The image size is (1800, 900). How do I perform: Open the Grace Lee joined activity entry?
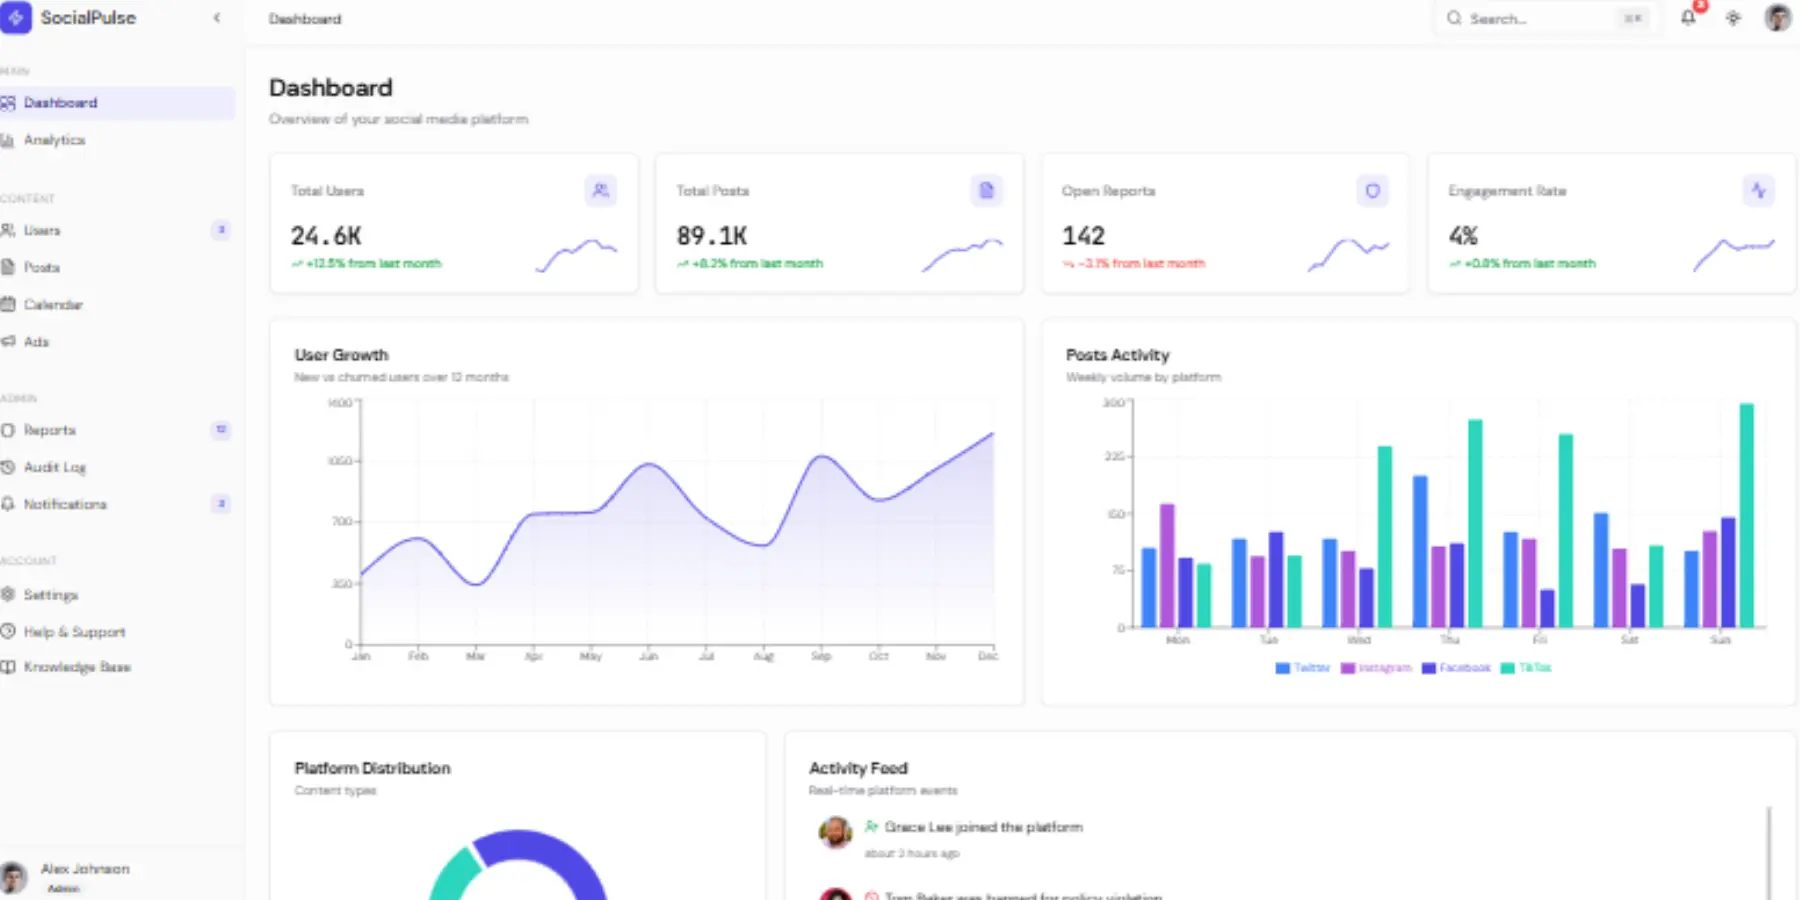1285,839
